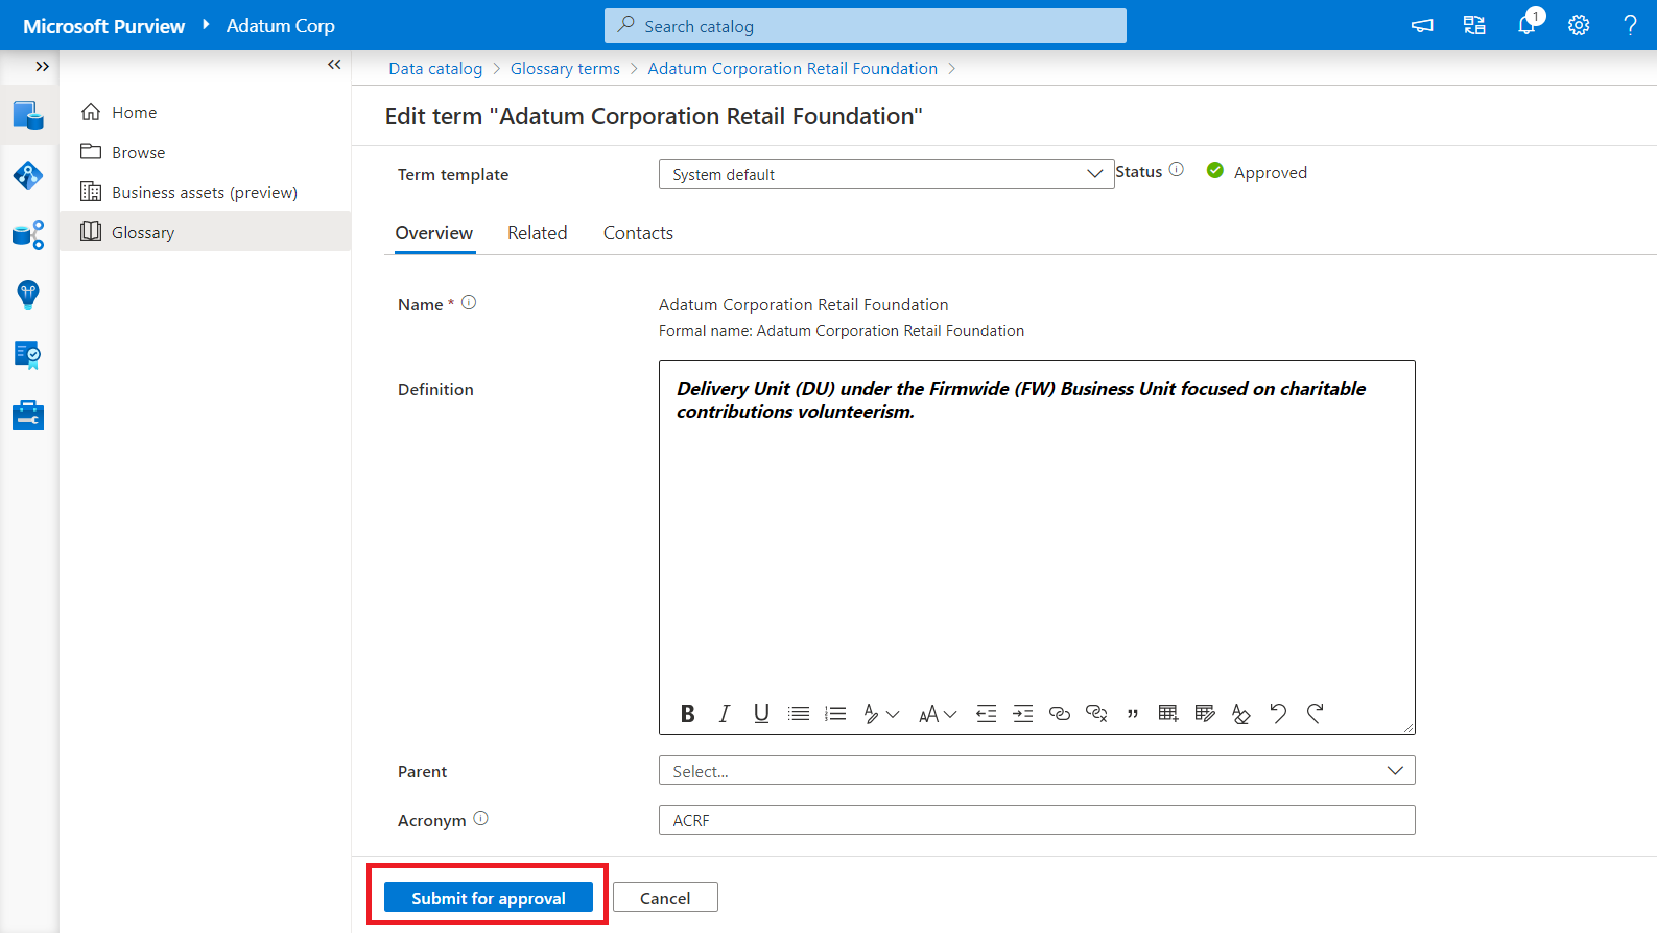The image size is (1657, 933).
Task: Open the Management toolbox icon in left rail
Action: pyautogui.click(x=28, y=415)
